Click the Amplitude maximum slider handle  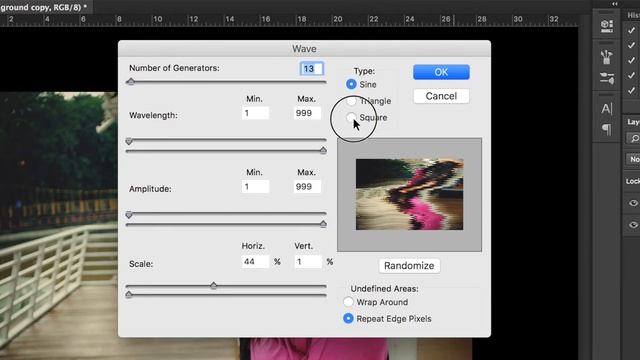click(323, 224)
